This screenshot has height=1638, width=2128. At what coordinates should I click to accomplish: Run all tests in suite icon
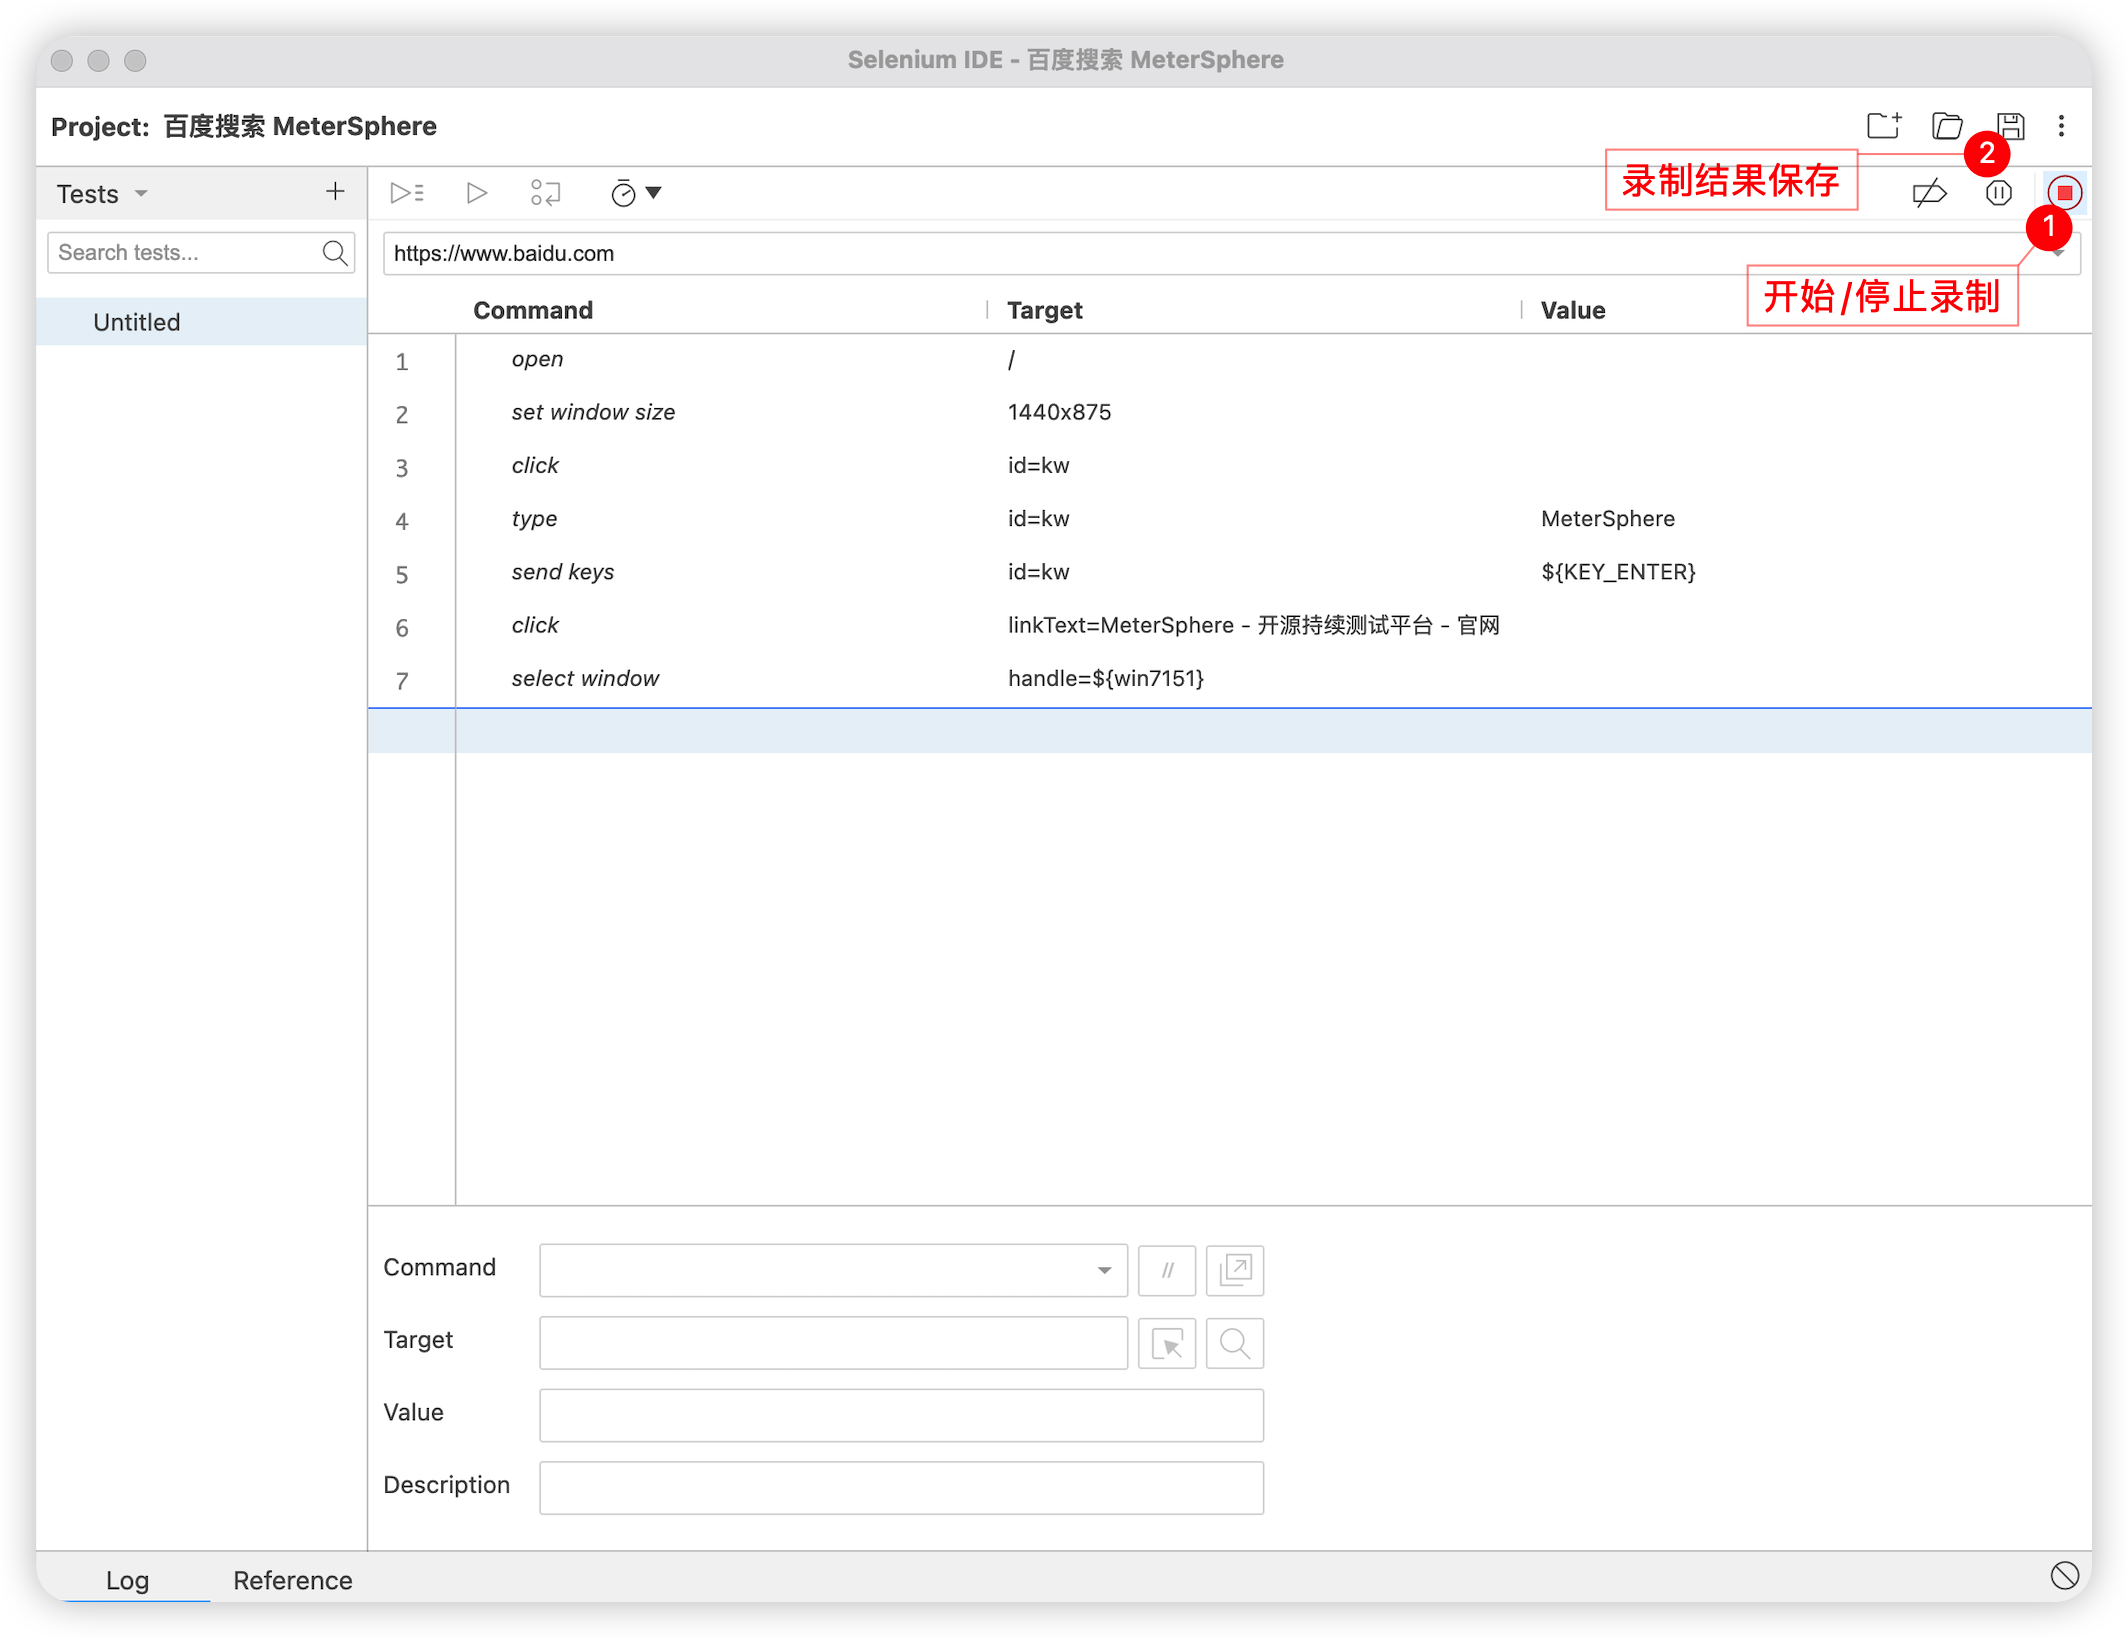tap(407, 193)
